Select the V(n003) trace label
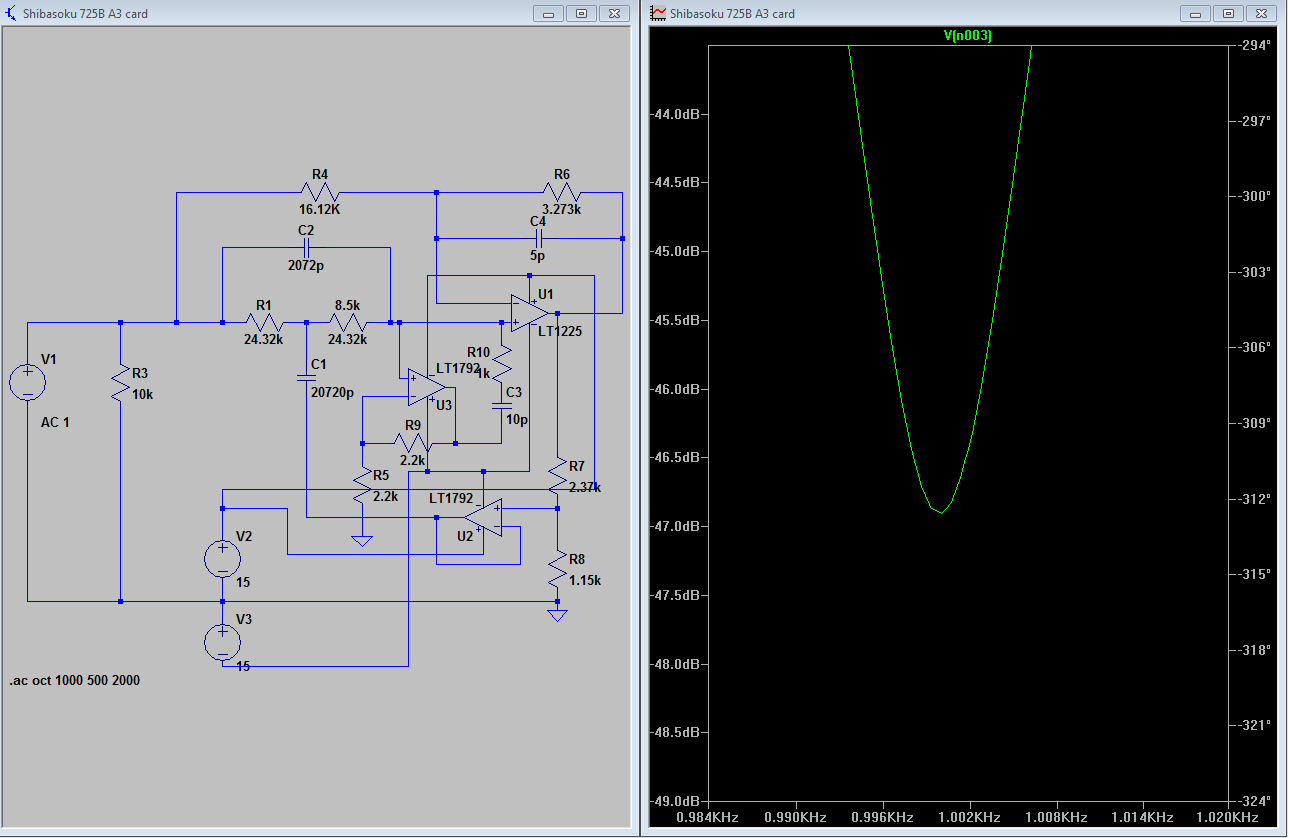The height and width of the screenshot is (838, 1289). (967, 36)
